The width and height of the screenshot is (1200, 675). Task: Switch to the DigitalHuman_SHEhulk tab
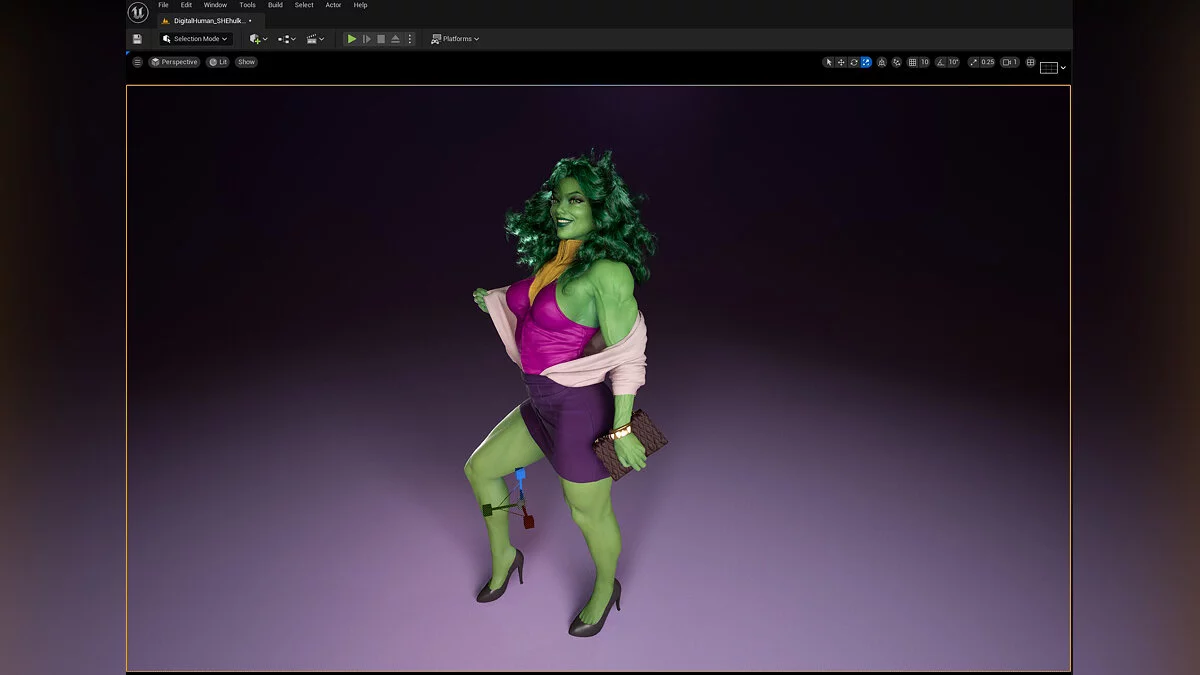(x=209, y=20)
